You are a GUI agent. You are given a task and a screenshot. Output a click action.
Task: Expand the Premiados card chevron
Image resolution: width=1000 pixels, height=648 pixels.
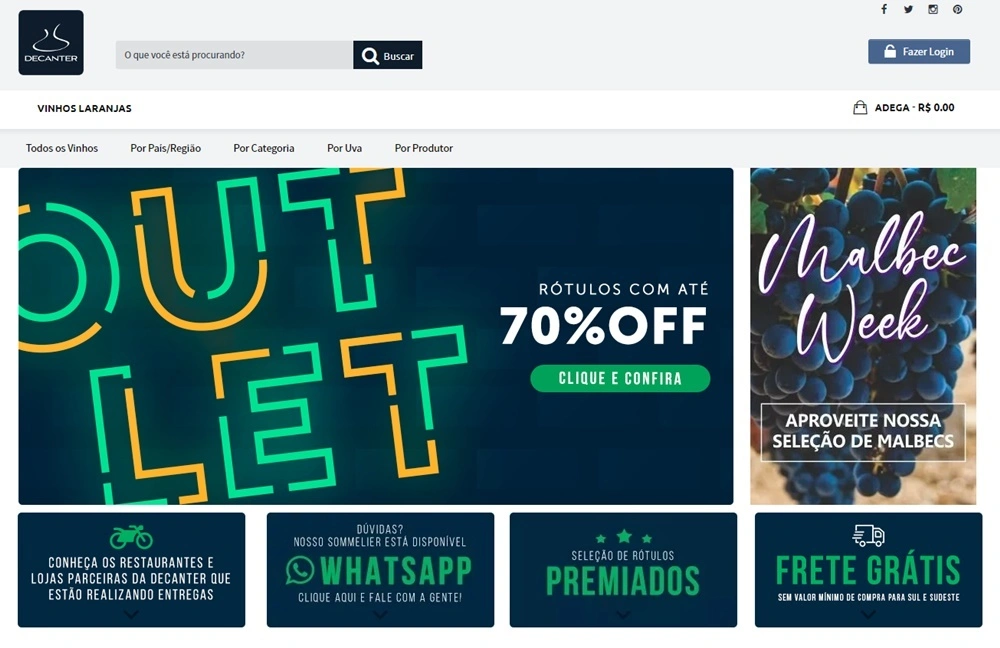pyautogui.click(x=623, y=615)
